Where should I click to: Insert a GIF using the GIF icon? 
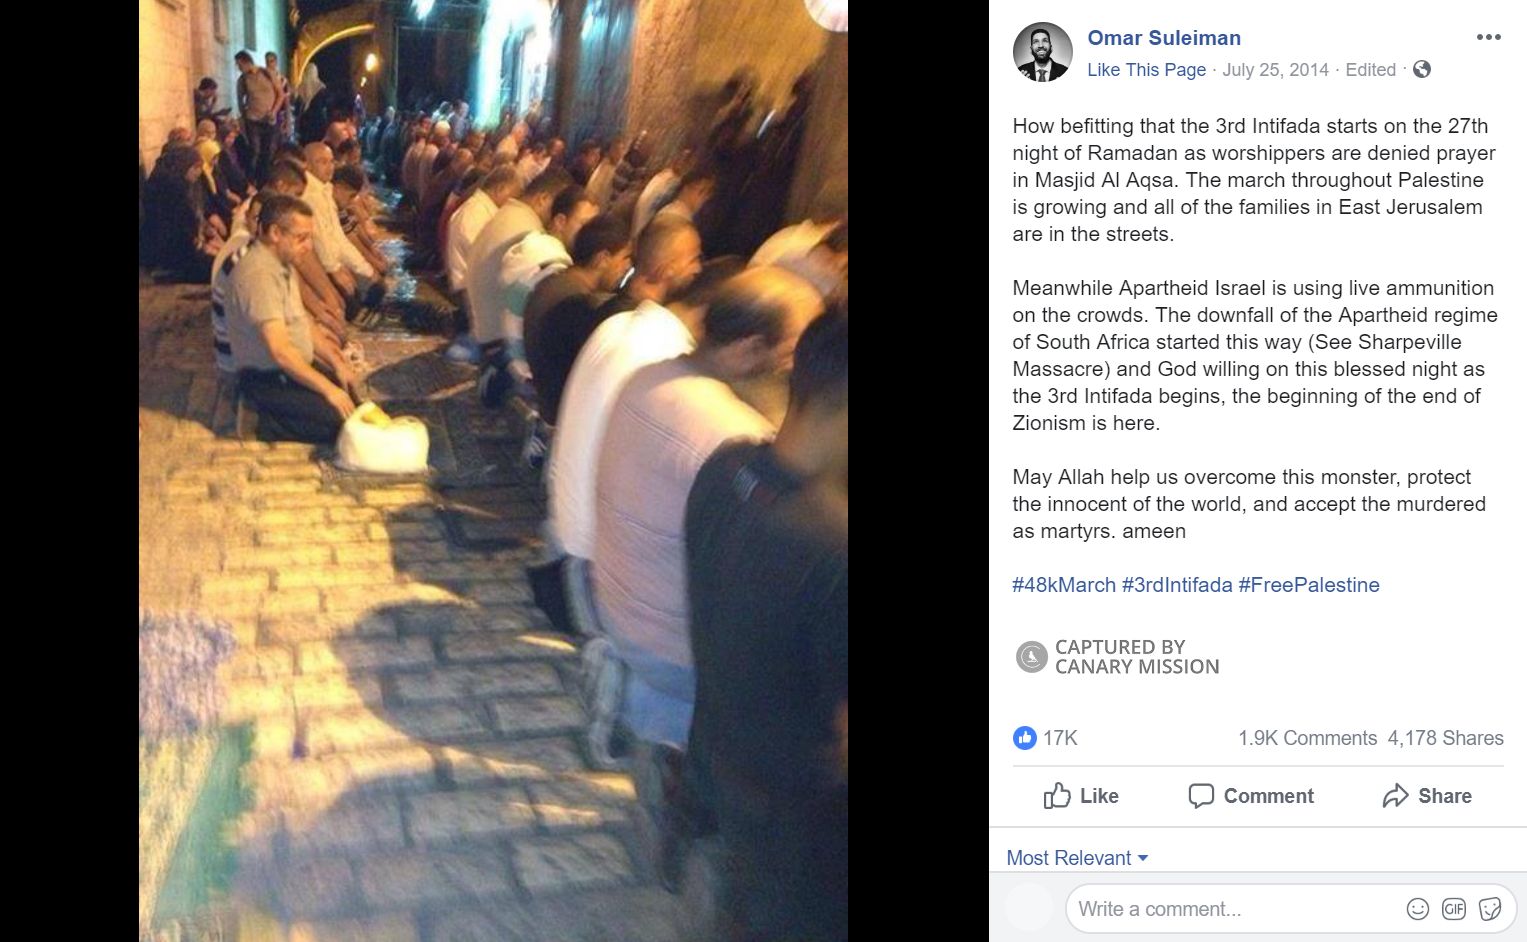click(1454, 908)
